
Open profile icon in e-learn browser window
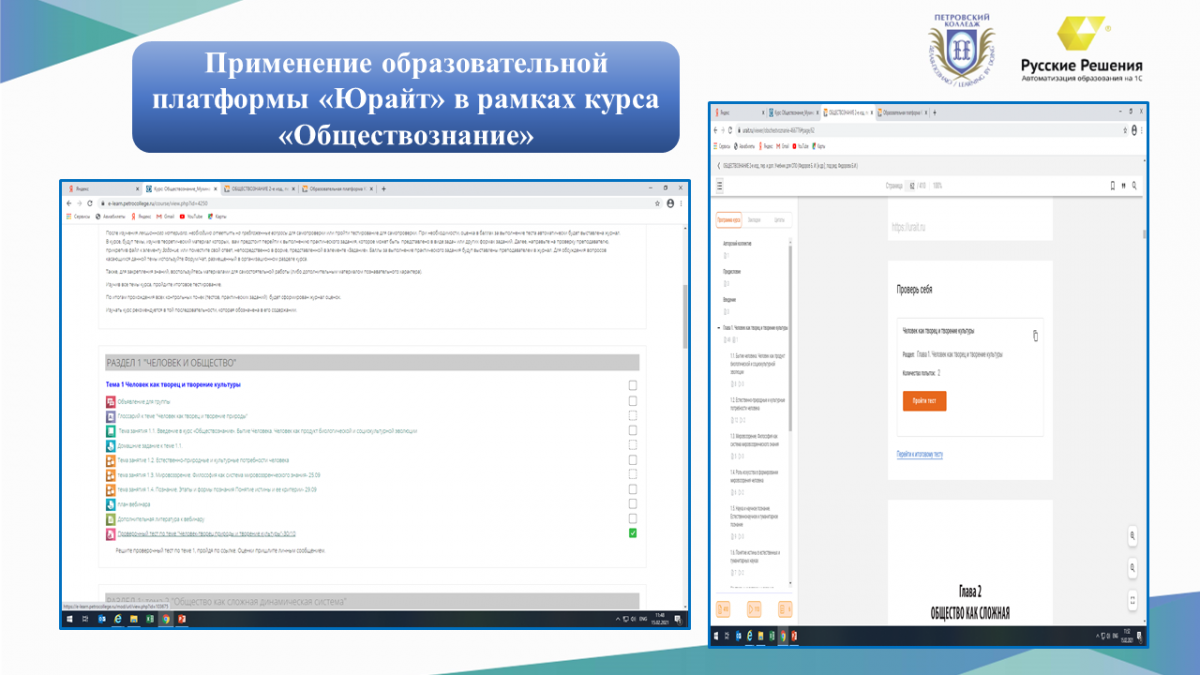[x=670, y=203]
